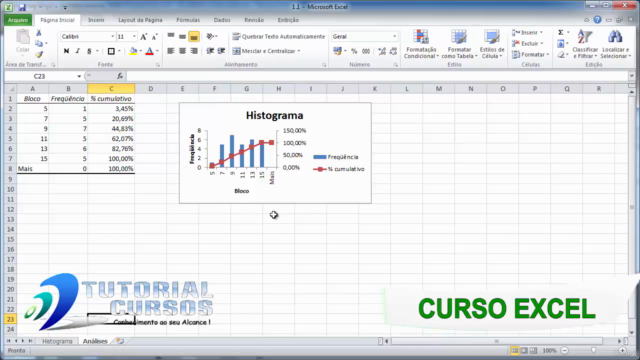Click the Save icon in quick access toolbar

(22, 7)
